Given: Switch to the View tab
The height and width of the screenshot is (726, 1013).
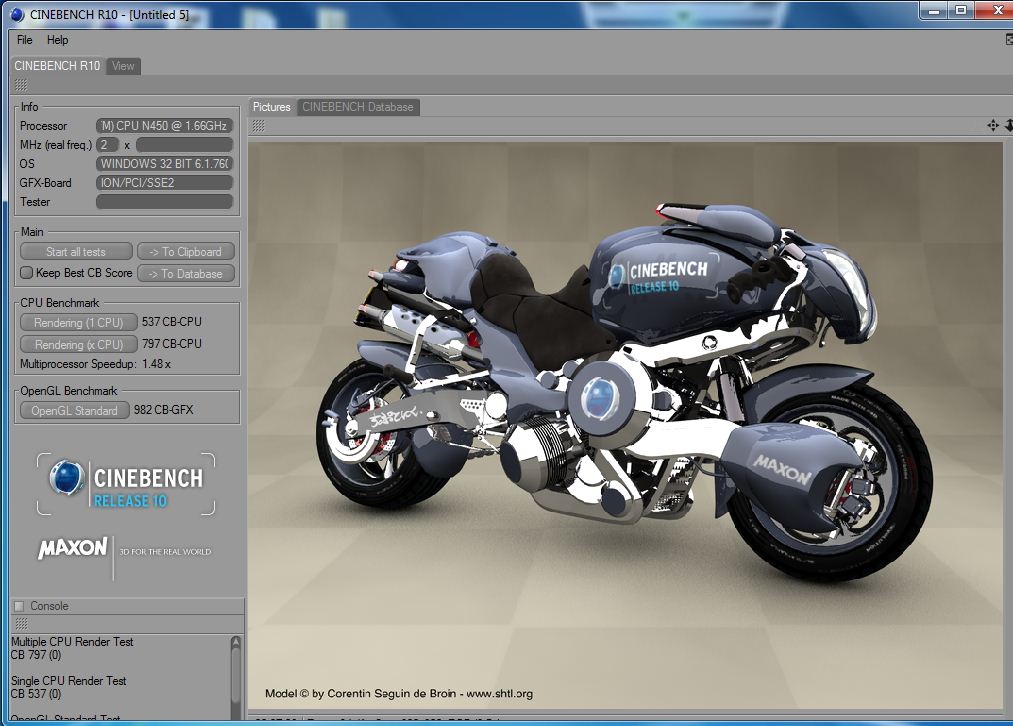Looking at the screenshot, I should pyautogui.click(x=123, y=66).
